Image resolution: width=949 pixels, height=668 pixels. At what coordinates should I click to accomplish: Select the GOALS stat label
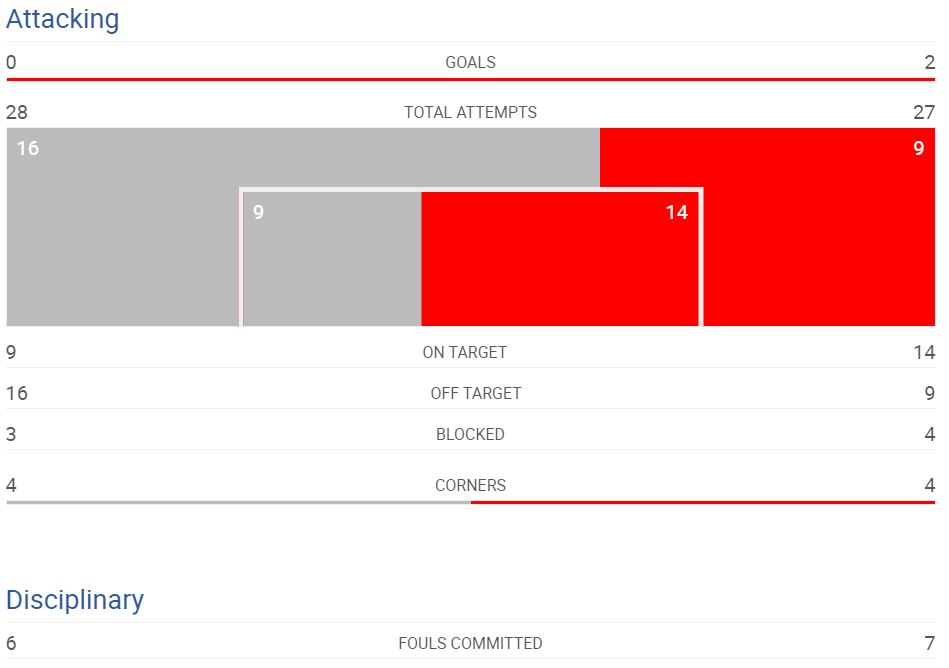pyautogui.click(x=470, y=62)
